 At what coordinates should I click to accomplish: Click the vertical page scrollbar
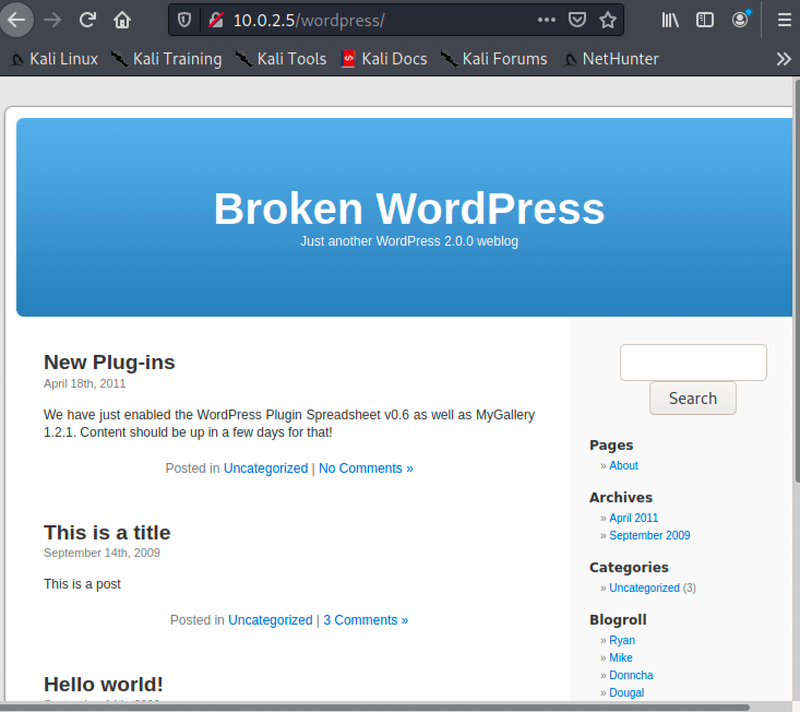point(797,280)
